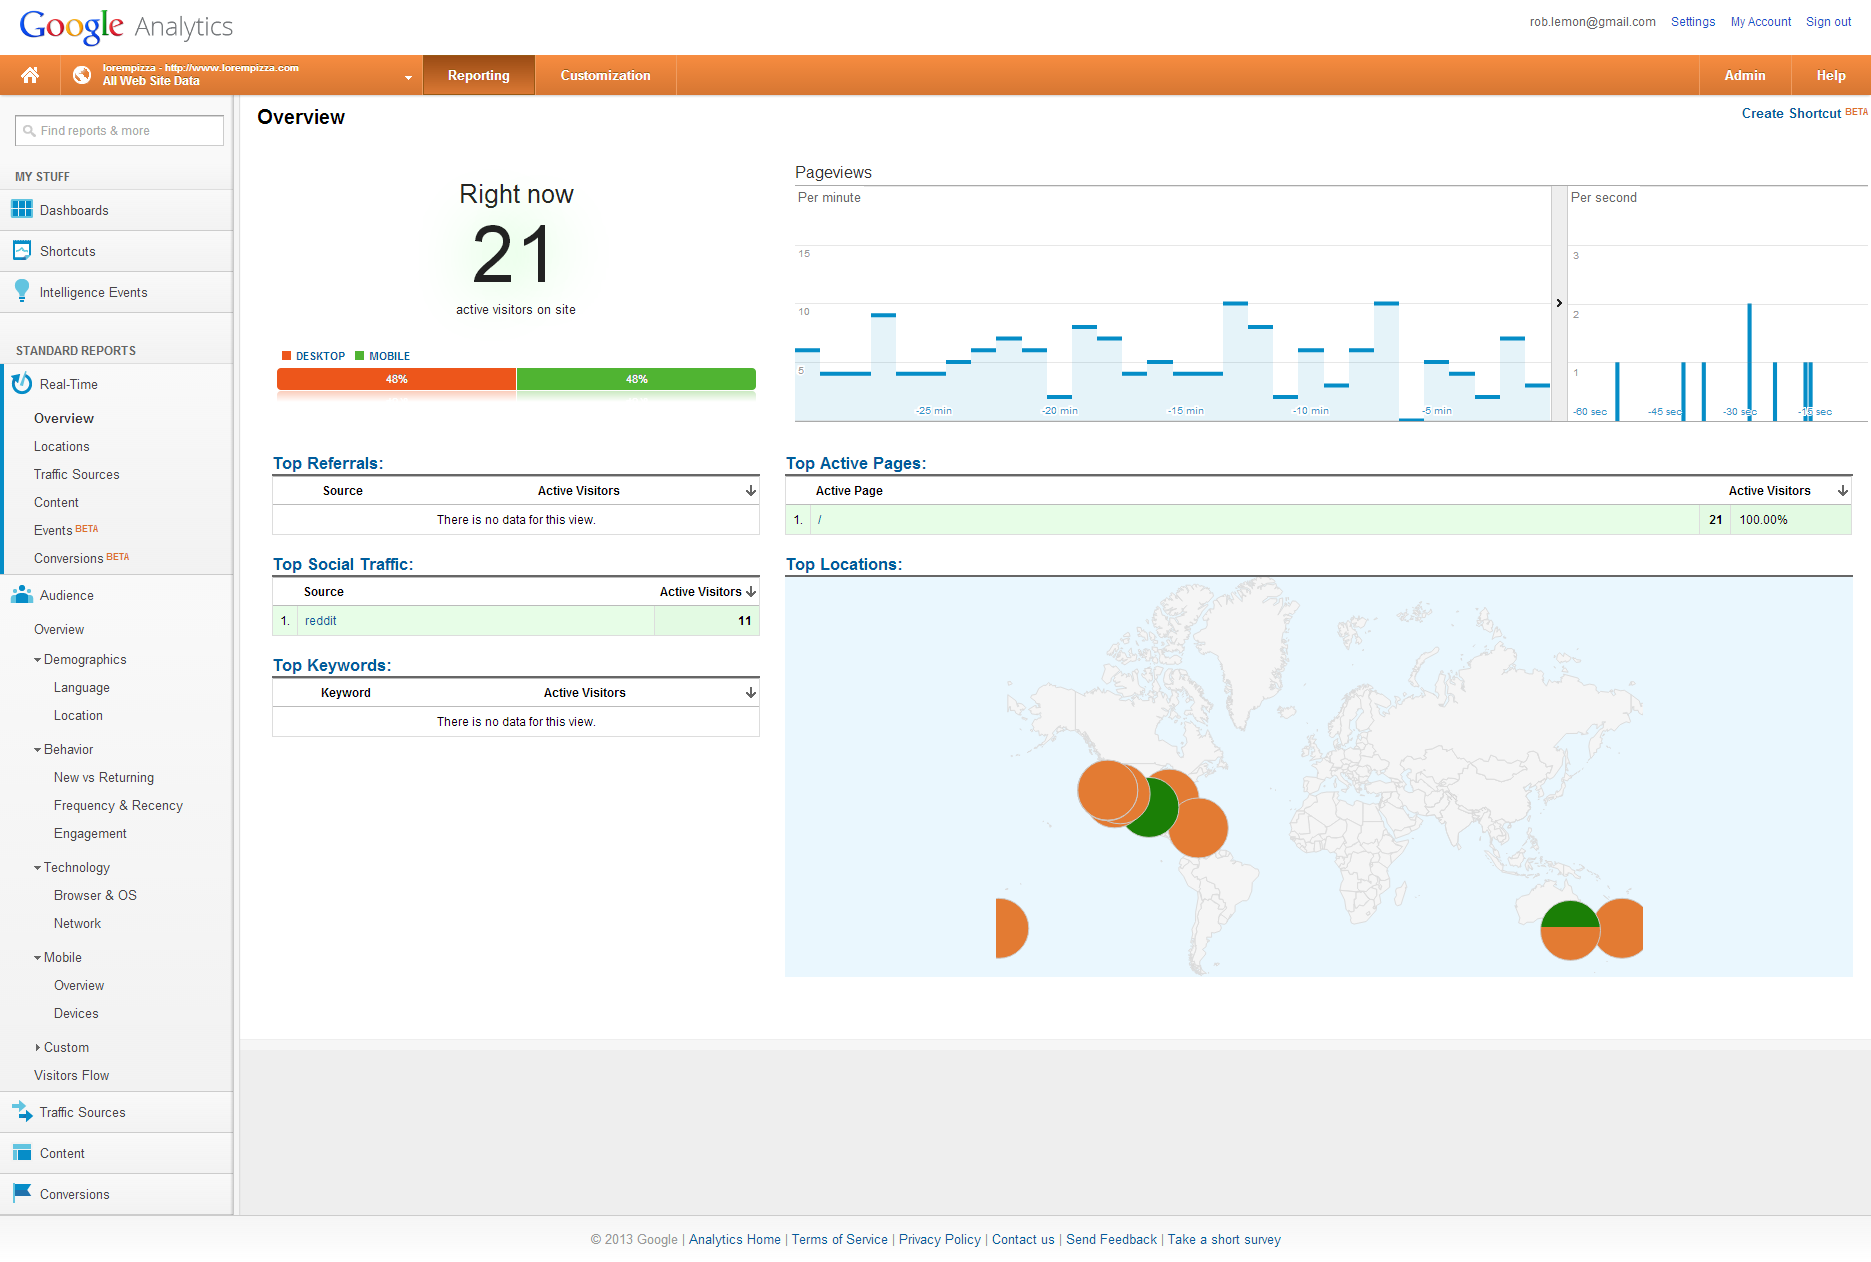This screenshot has height=1262, width=1871.
Task: Open the Engagement report
Action: 90,834
